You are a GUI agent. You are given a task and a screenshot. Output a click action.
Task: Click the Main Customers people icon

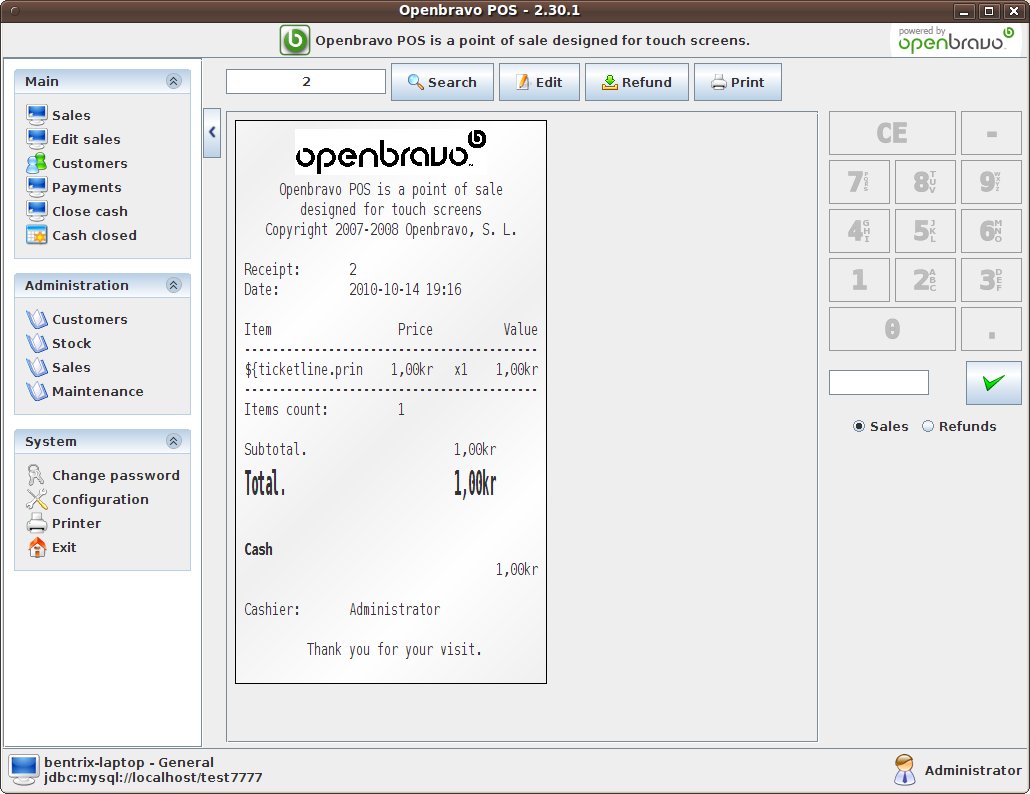[37, 163]
